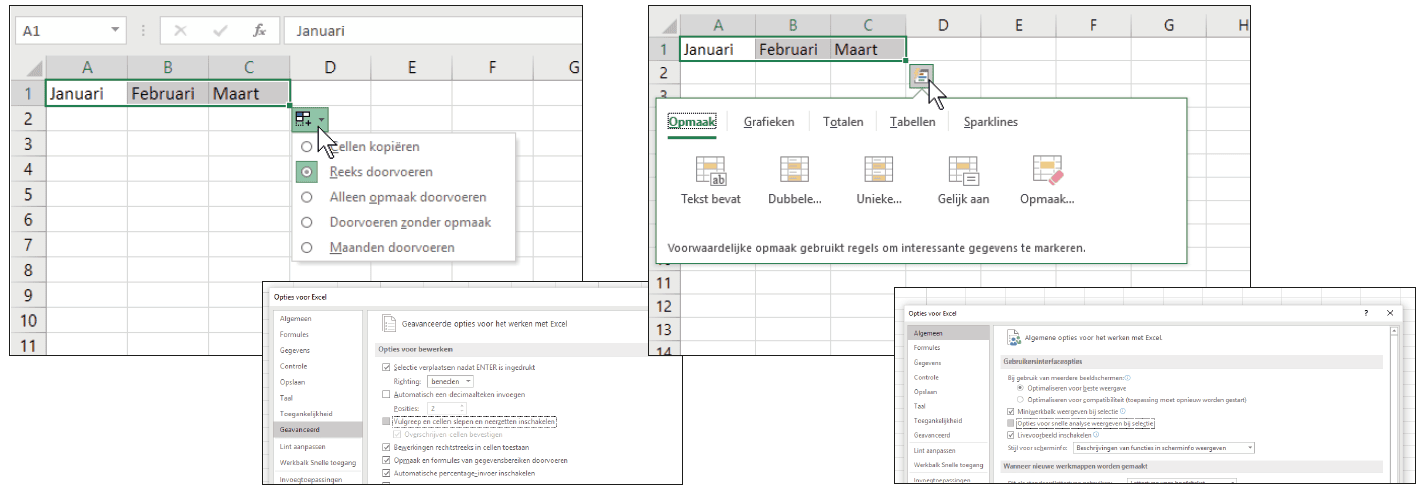Select 'Doorvoeren zonder opmaak' option
Viewport: 1424px width, 498px height.
(306, 222)
